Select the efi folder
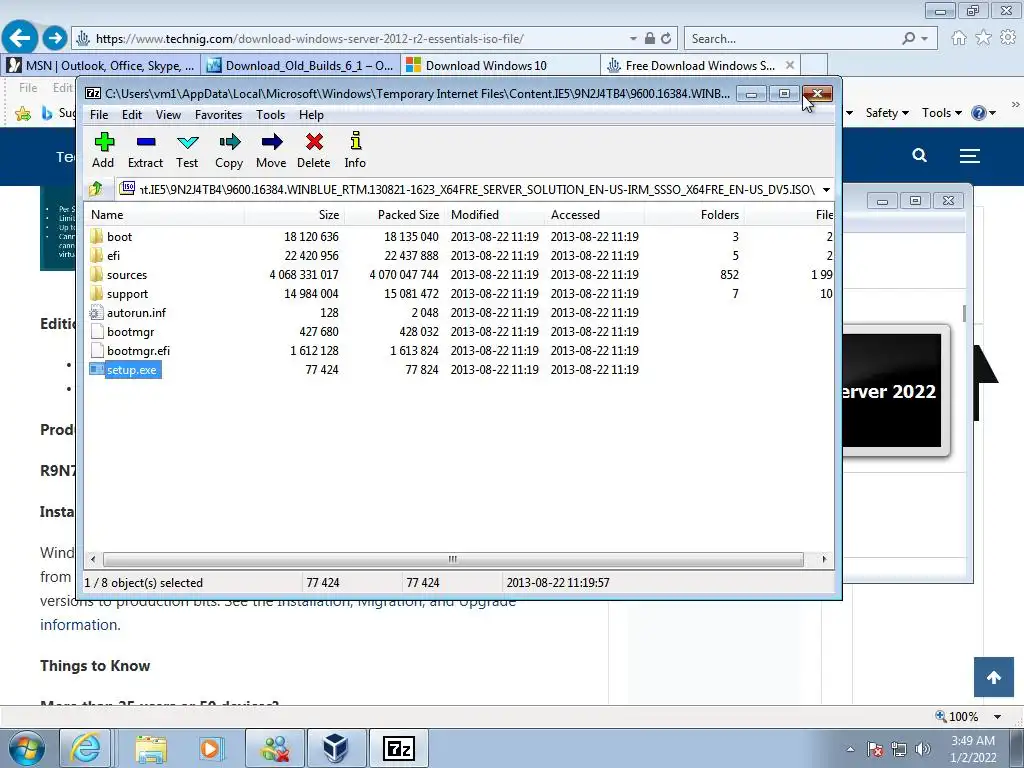The height and width of the screenshot is (768, 1024). [113, 255]
